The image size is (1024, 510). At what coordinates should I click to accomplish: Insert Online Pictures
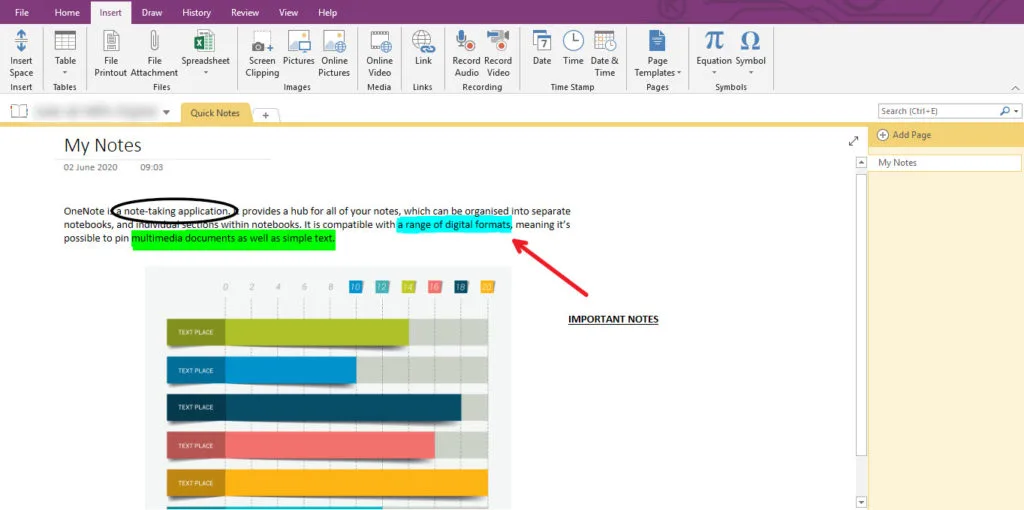pyautogui.click(x=334, y=54)
